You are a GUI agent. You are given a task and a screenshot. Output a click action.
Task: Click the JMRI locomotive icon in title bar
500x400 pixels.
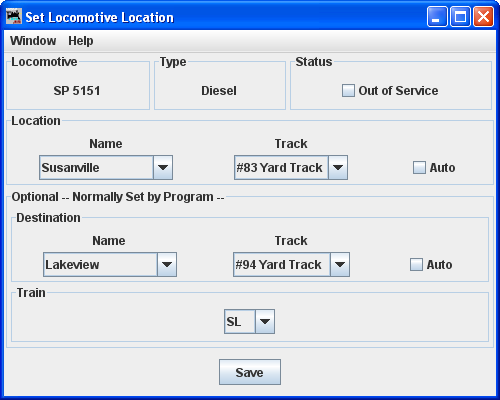pyautogui.click(x=14, y=16)
